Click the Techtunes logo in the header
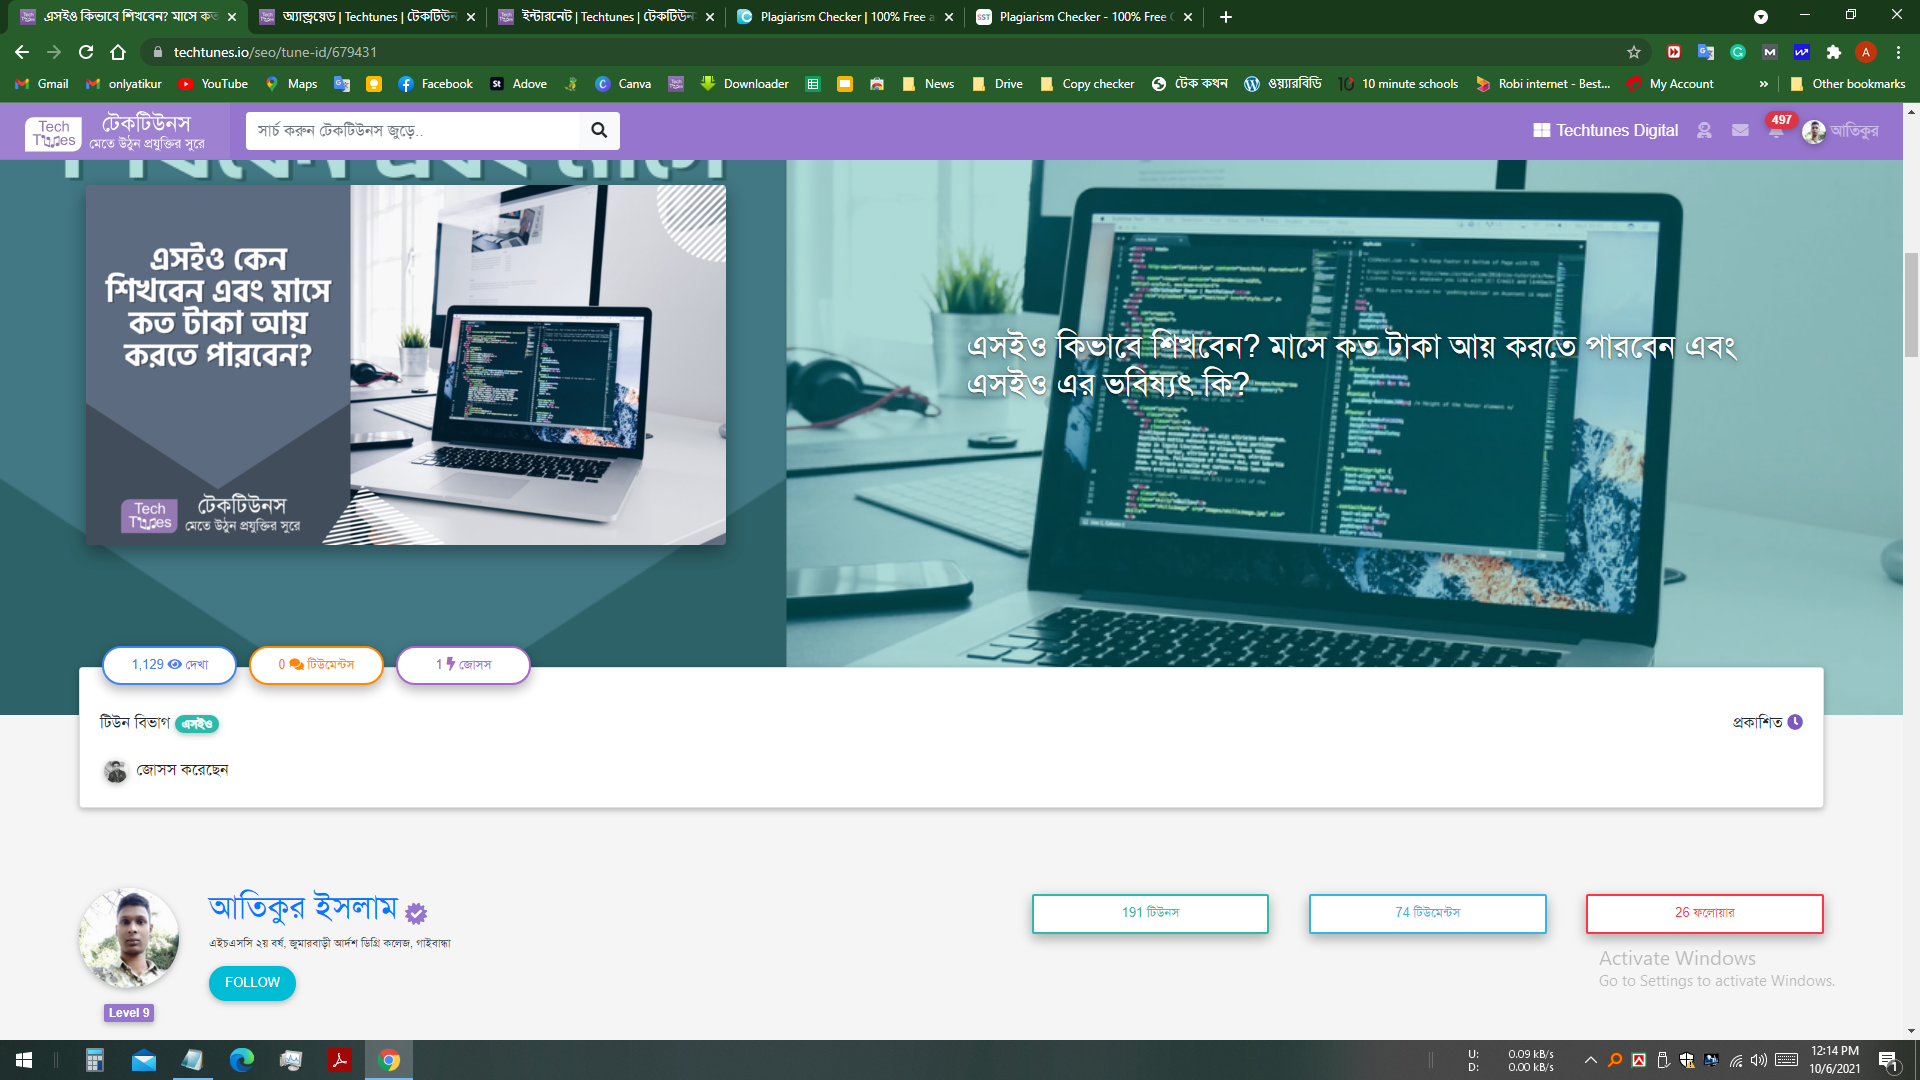 tap(54, 132)
